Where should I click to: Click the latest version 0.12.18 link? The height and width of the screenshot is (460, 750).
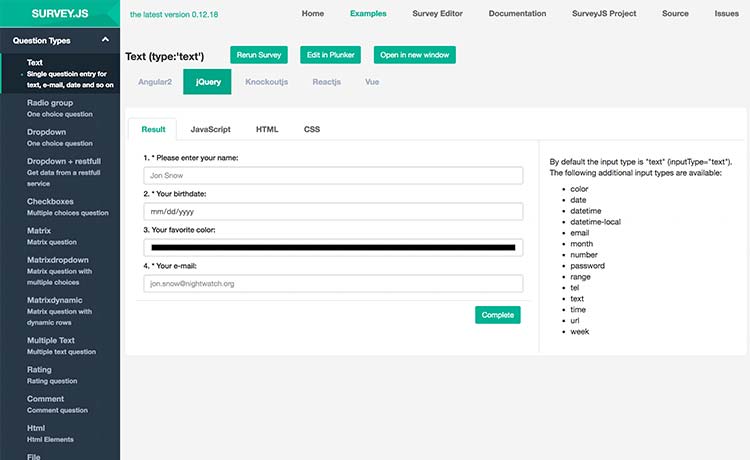click(174, 14)
